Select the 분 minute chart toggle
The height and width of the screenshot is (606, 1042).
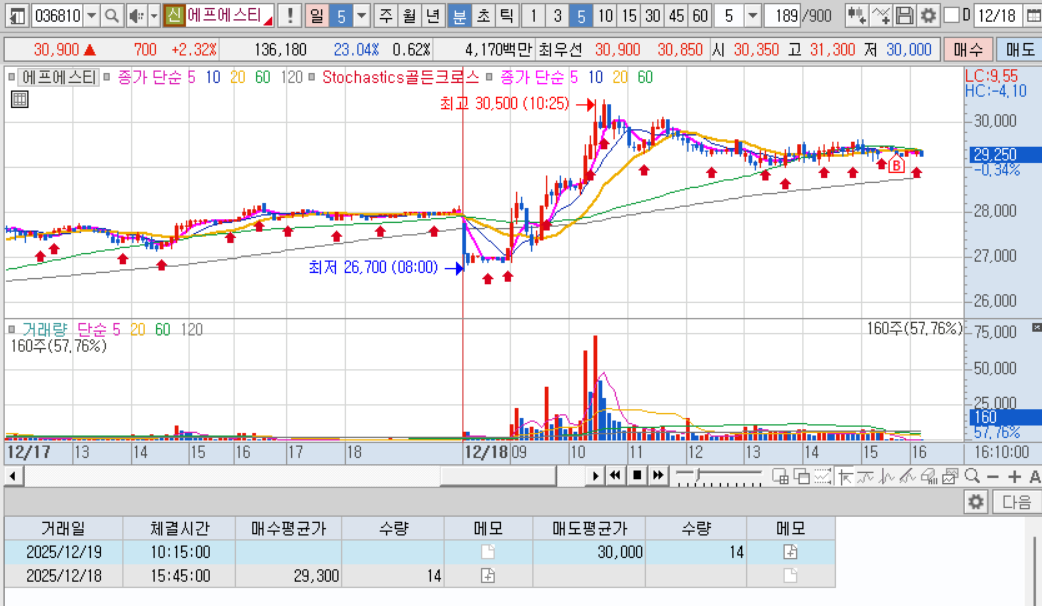[459, 15]
